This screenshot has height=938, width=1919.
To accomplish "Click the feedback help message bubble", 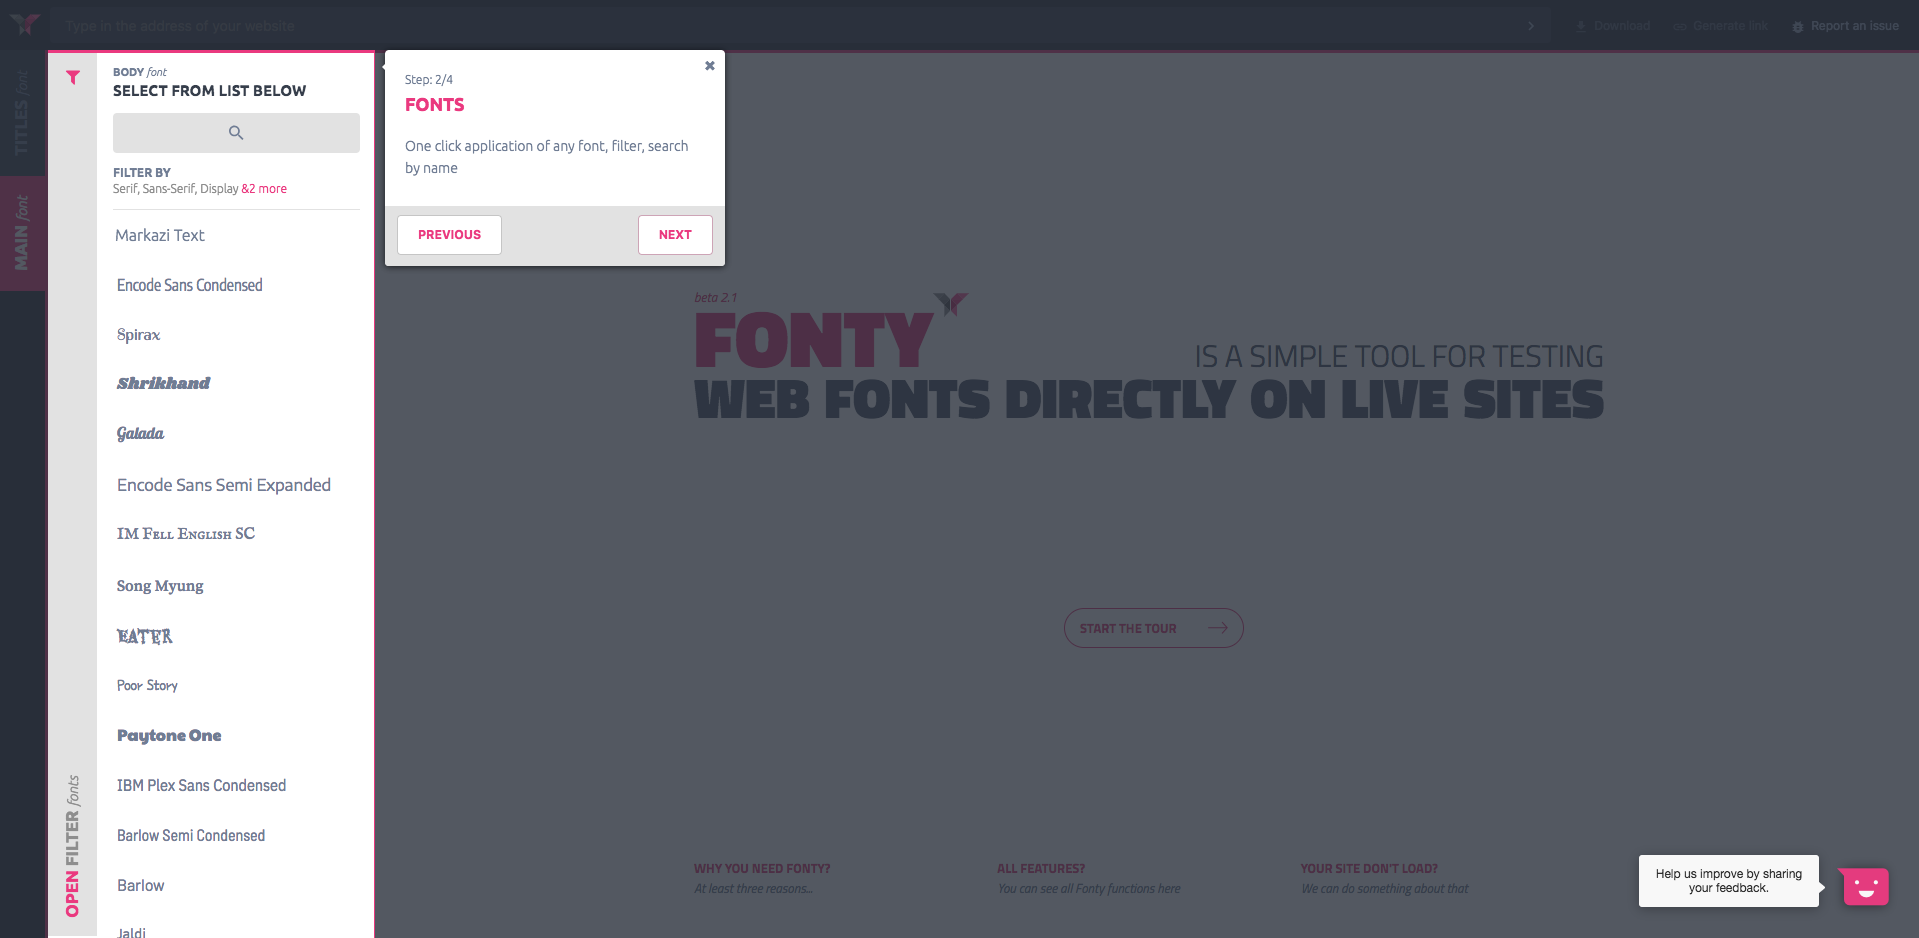I will click(1729, 881).
